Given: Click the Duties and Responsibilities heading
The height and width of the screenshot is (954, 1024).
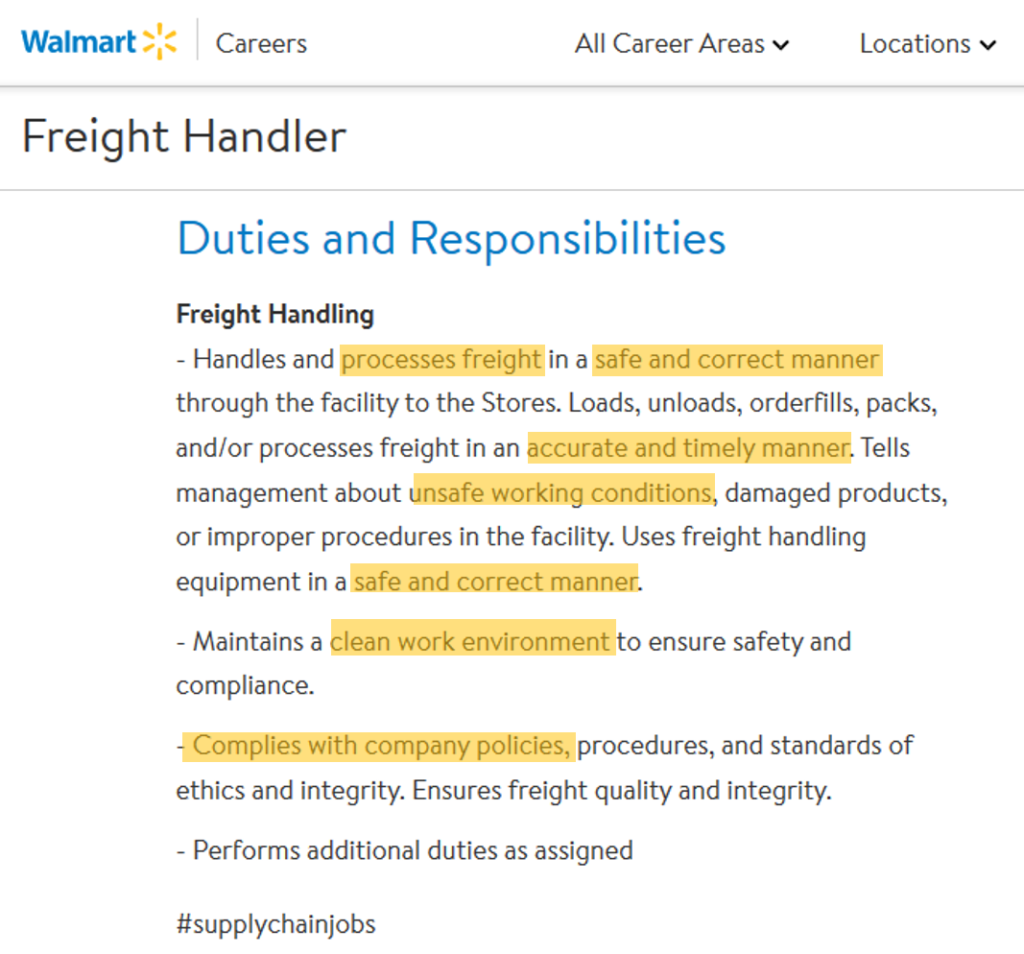Looking at the screenshot, I should [x=451, y=238].
